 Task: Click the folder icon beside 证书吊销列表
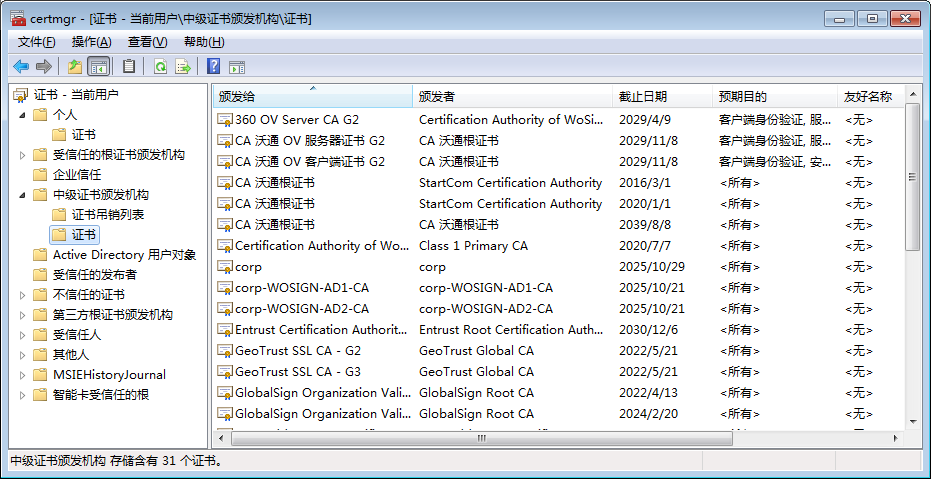pos(59,214)
